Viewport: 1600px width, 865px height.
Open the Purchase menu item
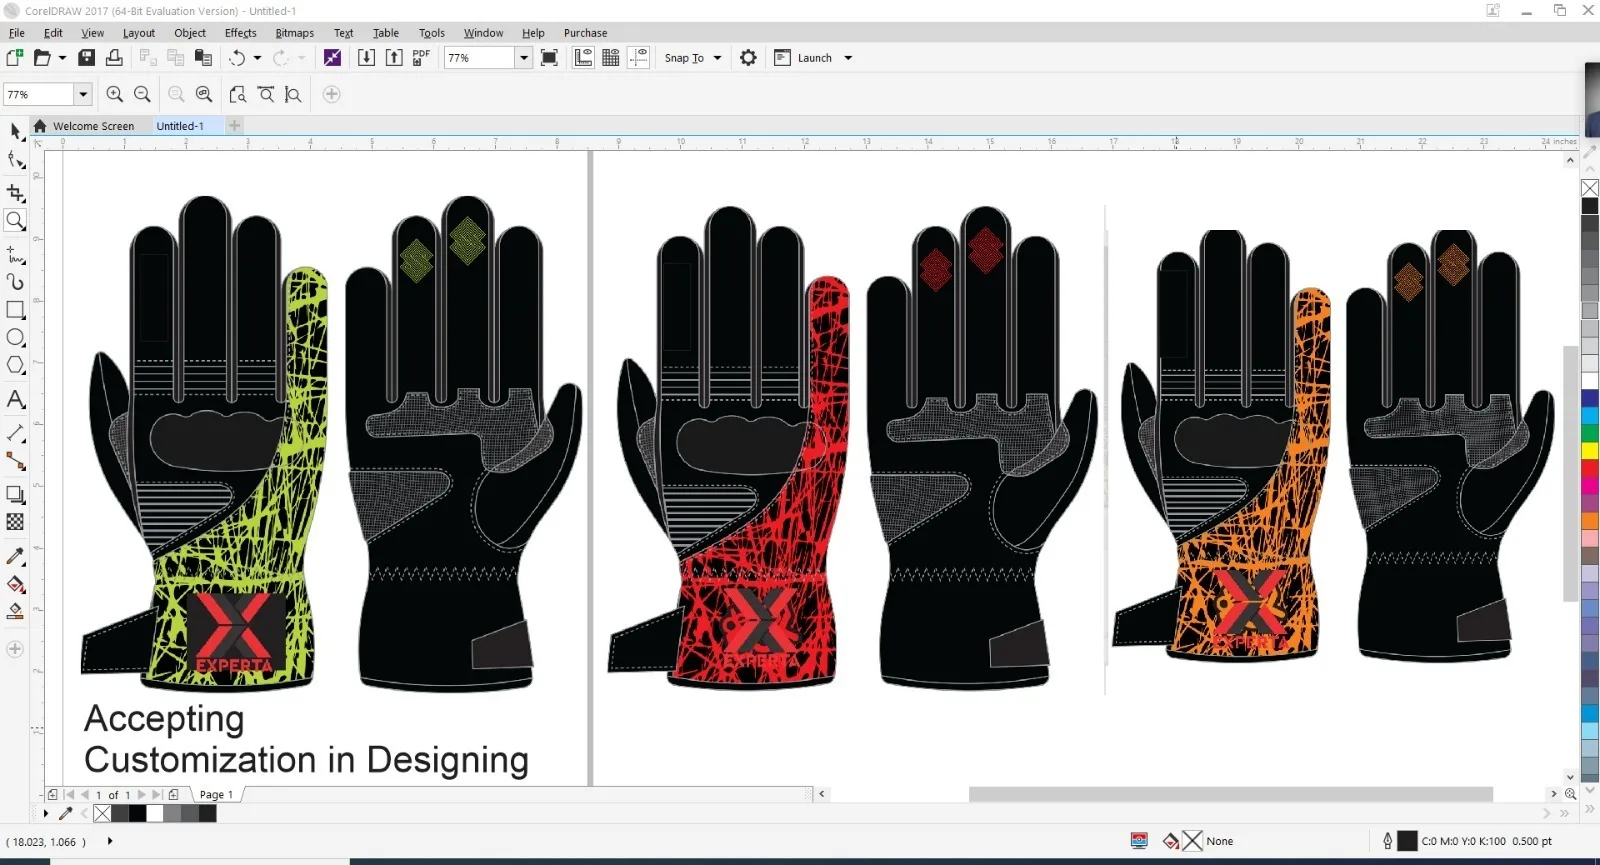click(x=585, y=33)
